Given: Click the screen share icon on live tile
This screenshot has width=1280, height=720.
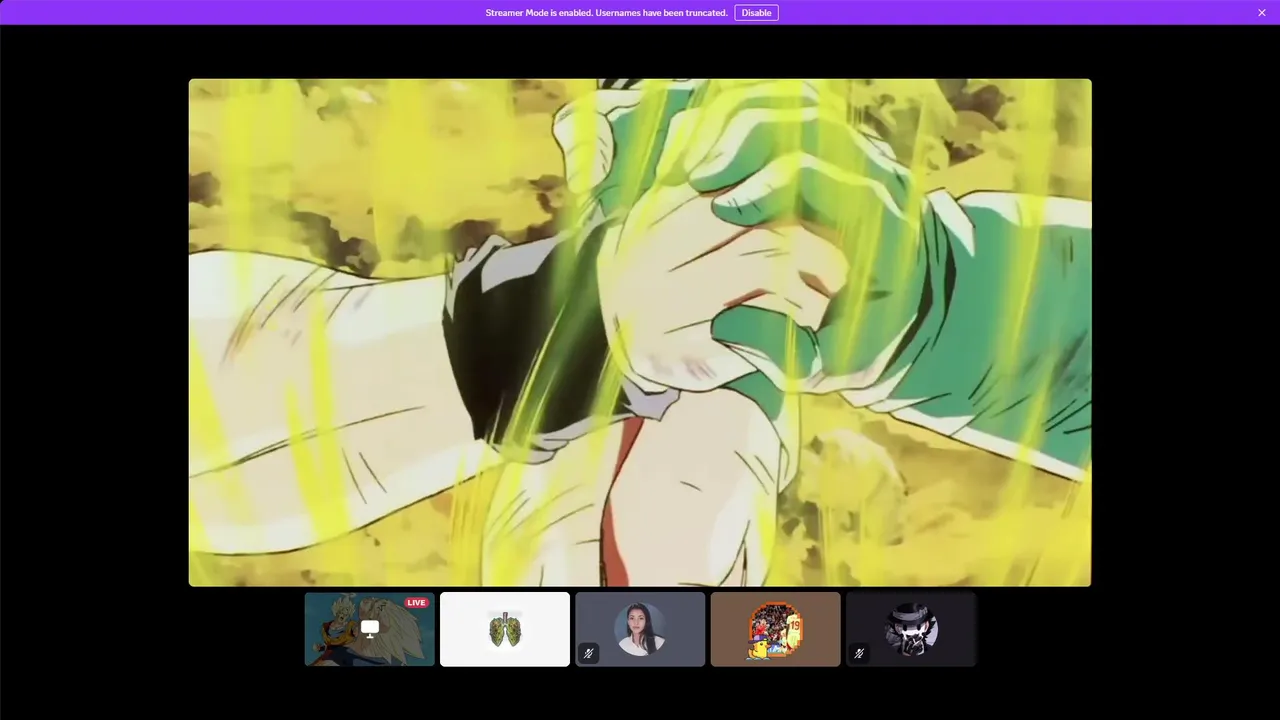Looking at the screenshot, I should pos(370,629).
